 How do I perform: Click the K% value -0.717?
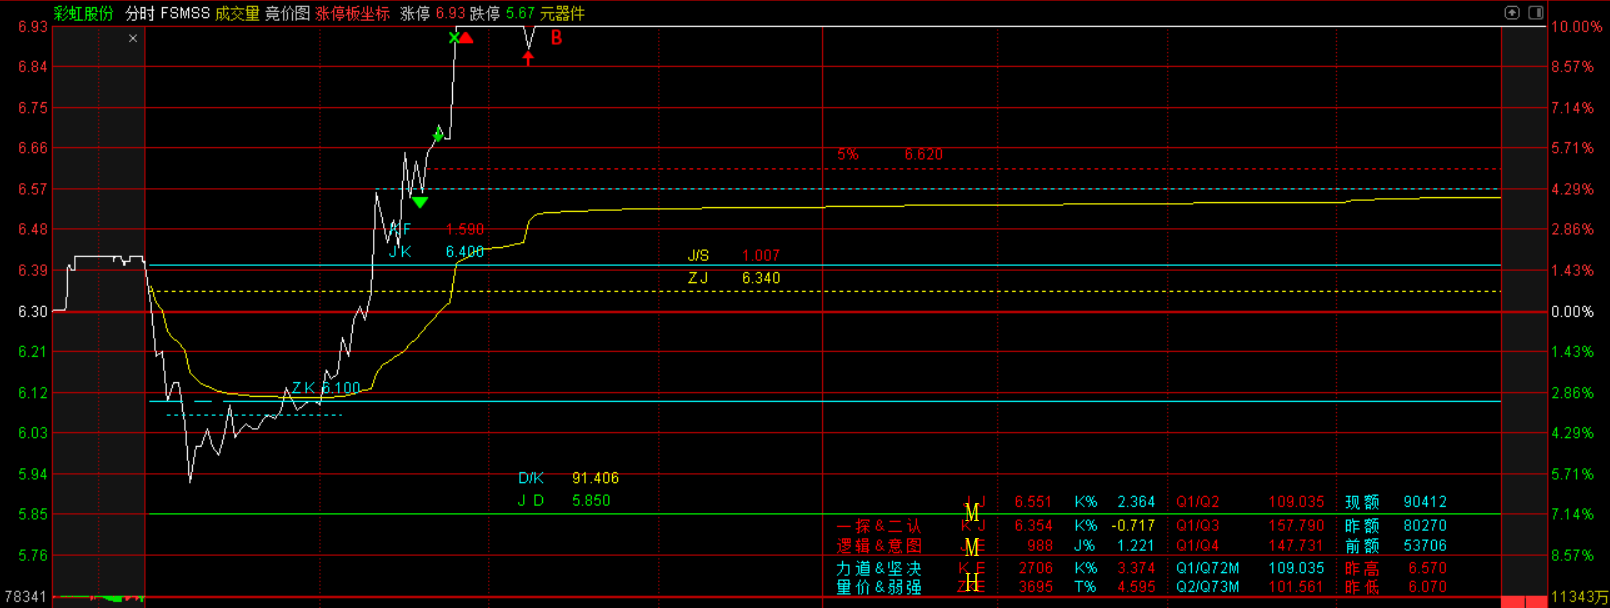coord(1133,525)
